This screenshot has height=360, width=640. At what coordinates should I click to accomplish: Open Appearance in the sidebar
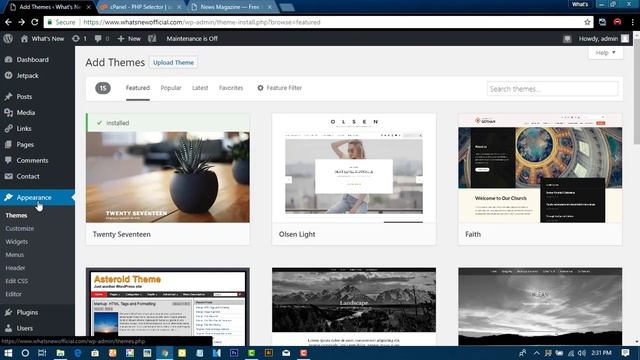pyautogui.click(x=37, y=198)
